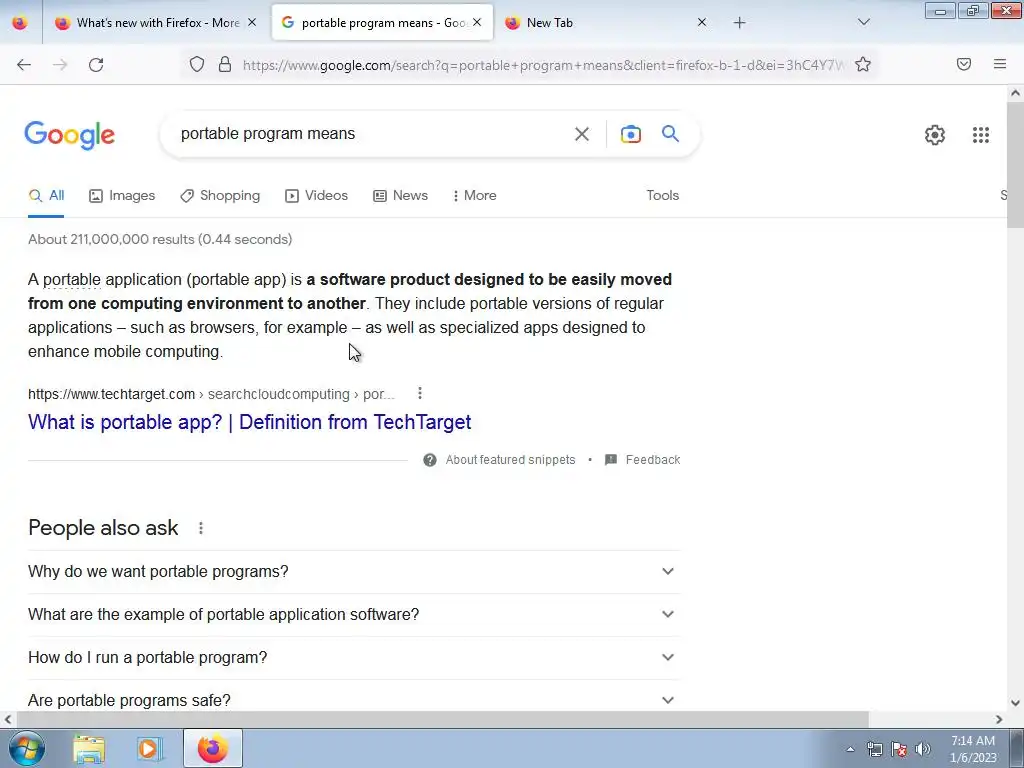List all tabs dropdown arrow

click(863, 23)
